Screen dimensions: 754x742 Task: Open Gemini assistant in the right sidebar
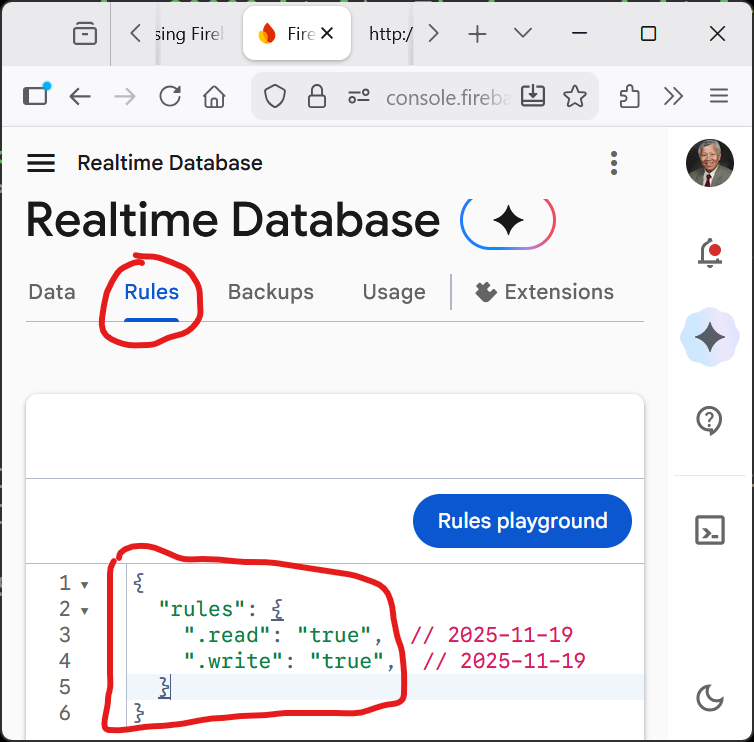click(x=709, y=338)
